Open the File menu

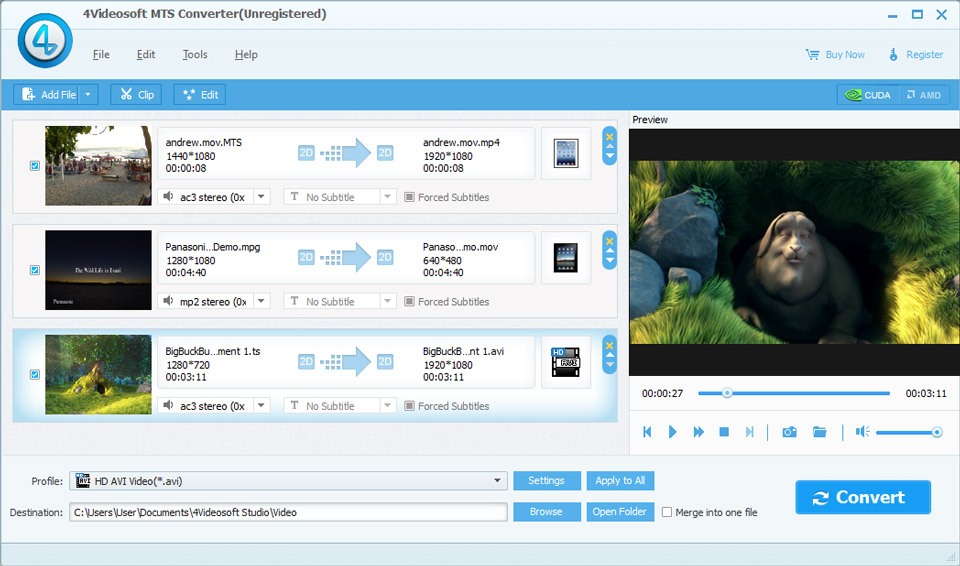click(x=101, y=55)
